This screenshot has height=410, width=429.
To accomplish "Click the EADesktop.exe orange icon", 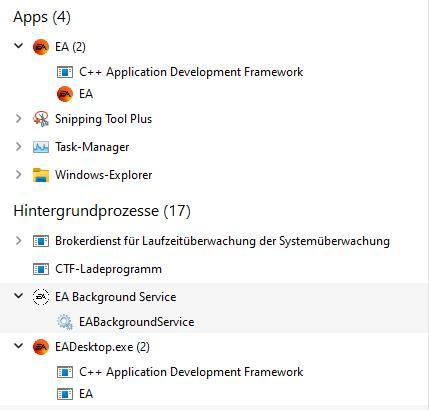I will (x=41, y=347).
